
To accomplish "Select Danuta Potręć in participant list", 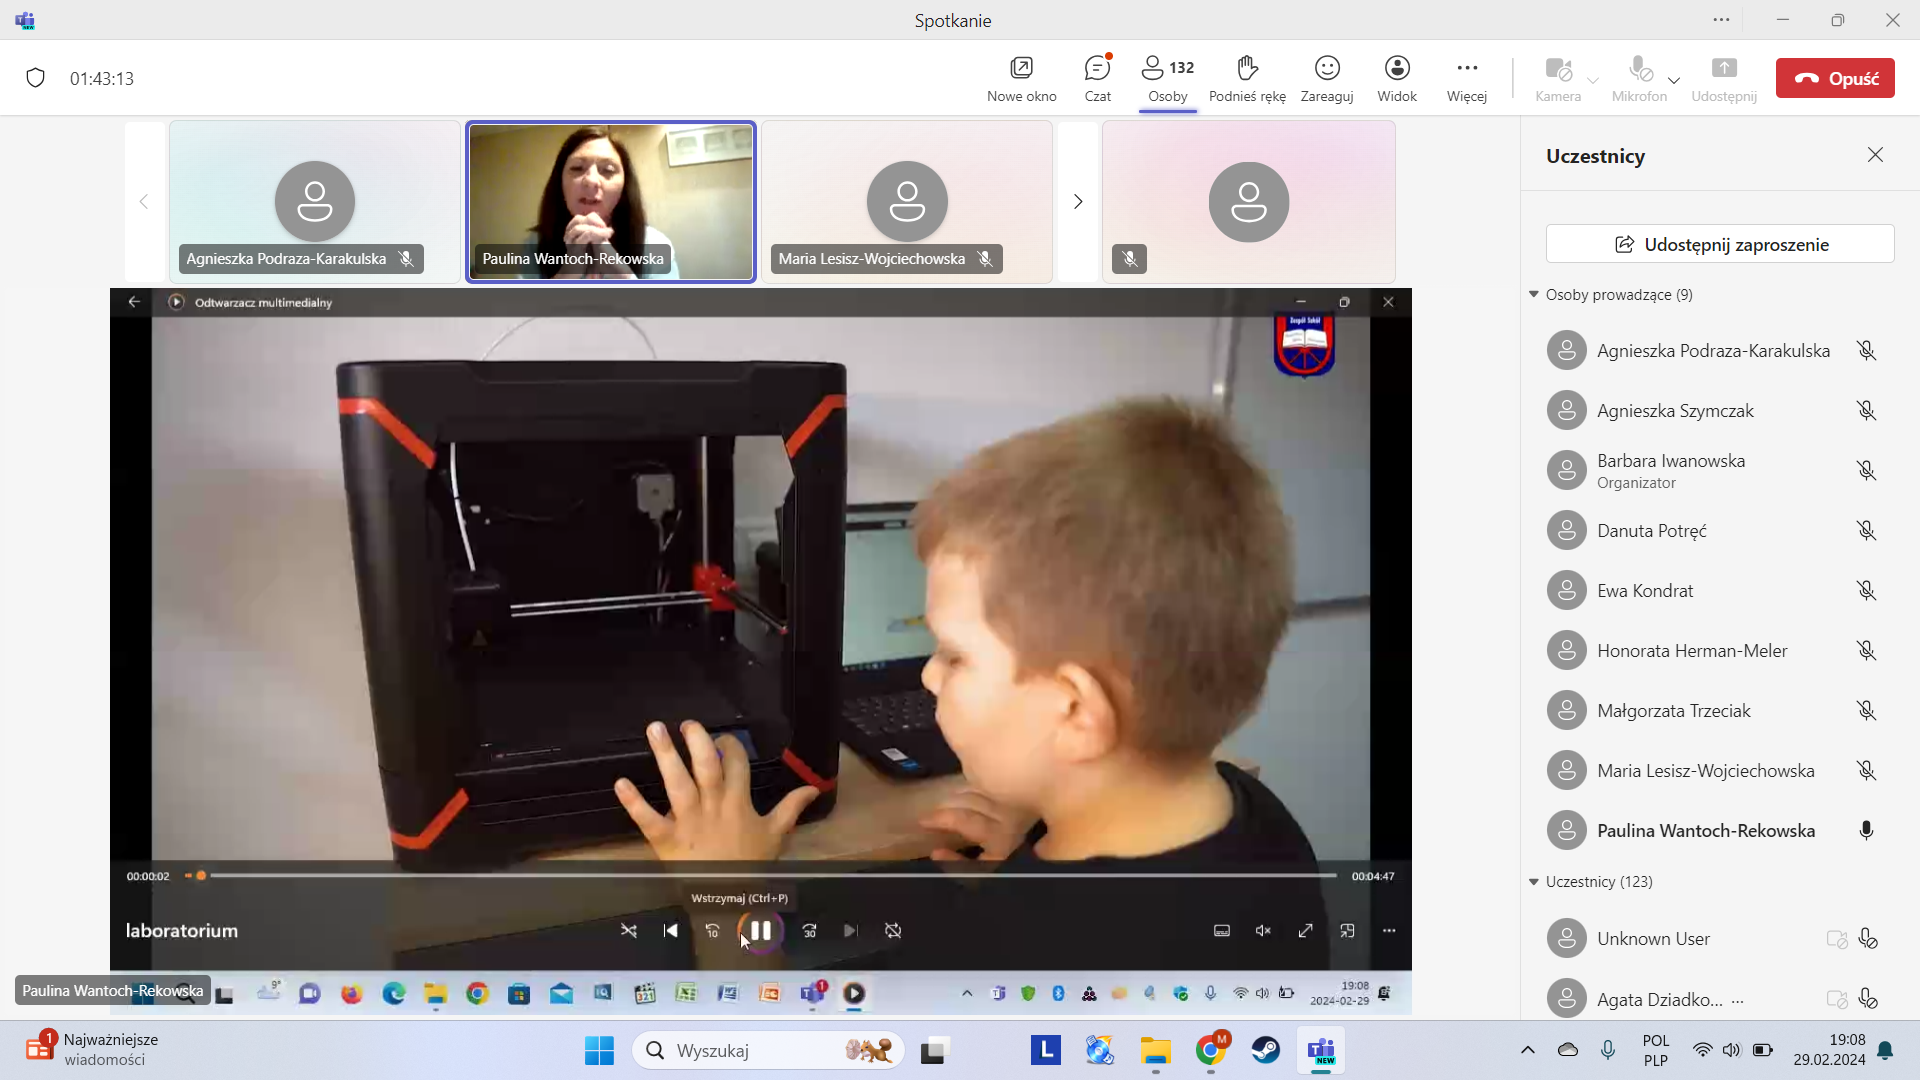I will 1712,530.
